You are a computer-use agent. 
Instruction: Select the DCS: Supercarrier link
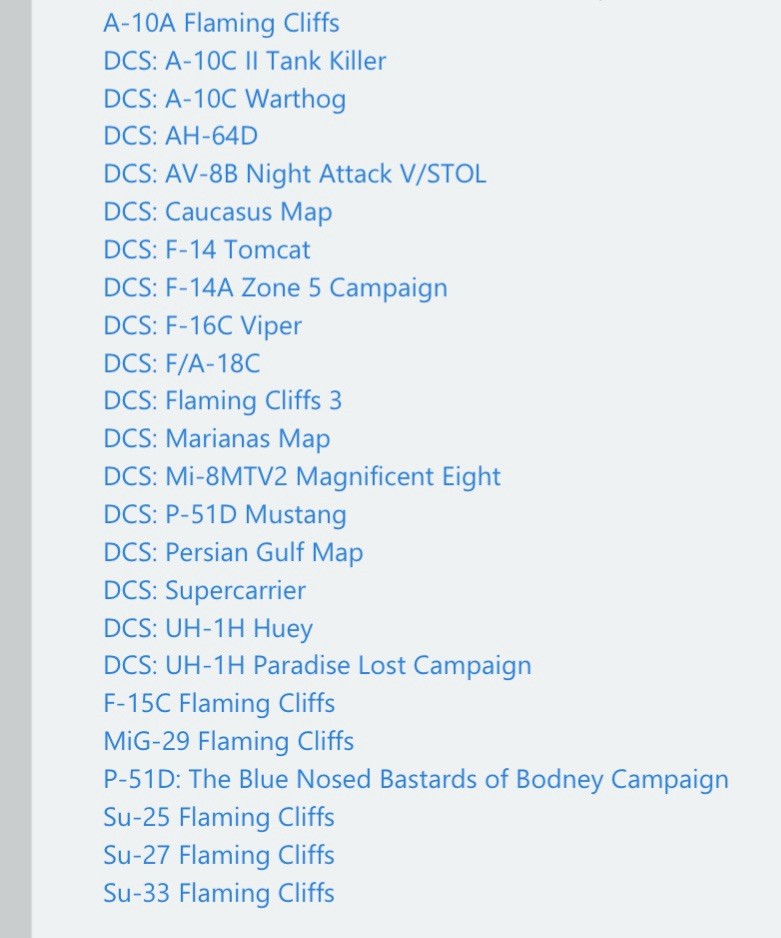click(x=204, y=591)
